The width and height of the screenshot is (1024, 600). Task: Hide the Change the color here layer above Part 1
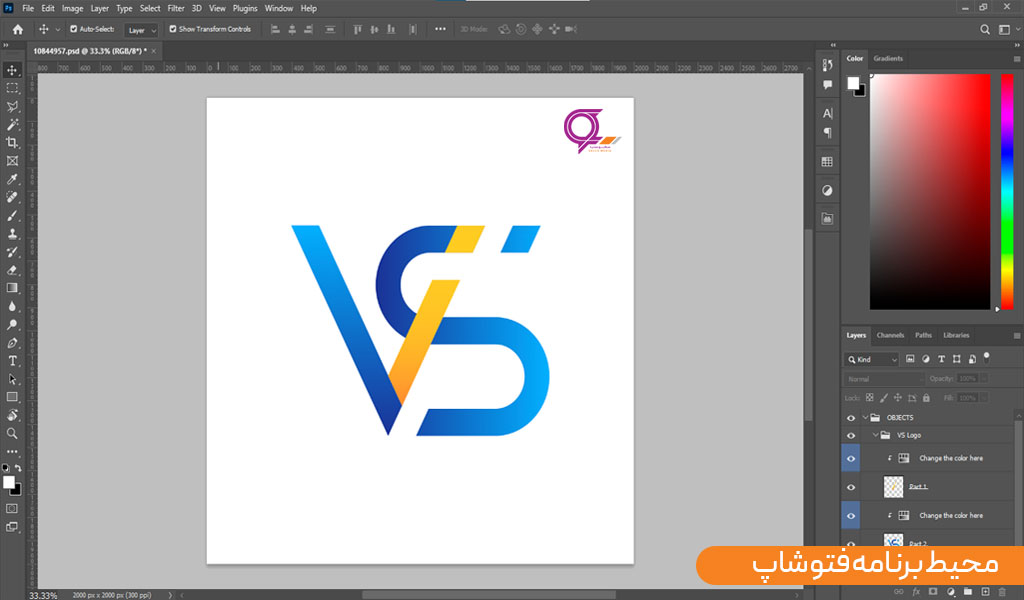tap(850, 459)
